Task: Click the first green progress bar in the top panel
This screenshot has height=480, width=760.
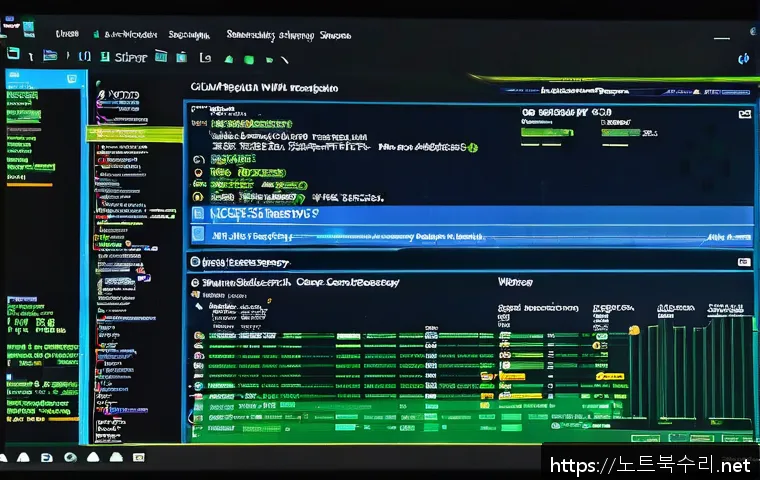Action: pyautogui.click(x=547, y=132)
